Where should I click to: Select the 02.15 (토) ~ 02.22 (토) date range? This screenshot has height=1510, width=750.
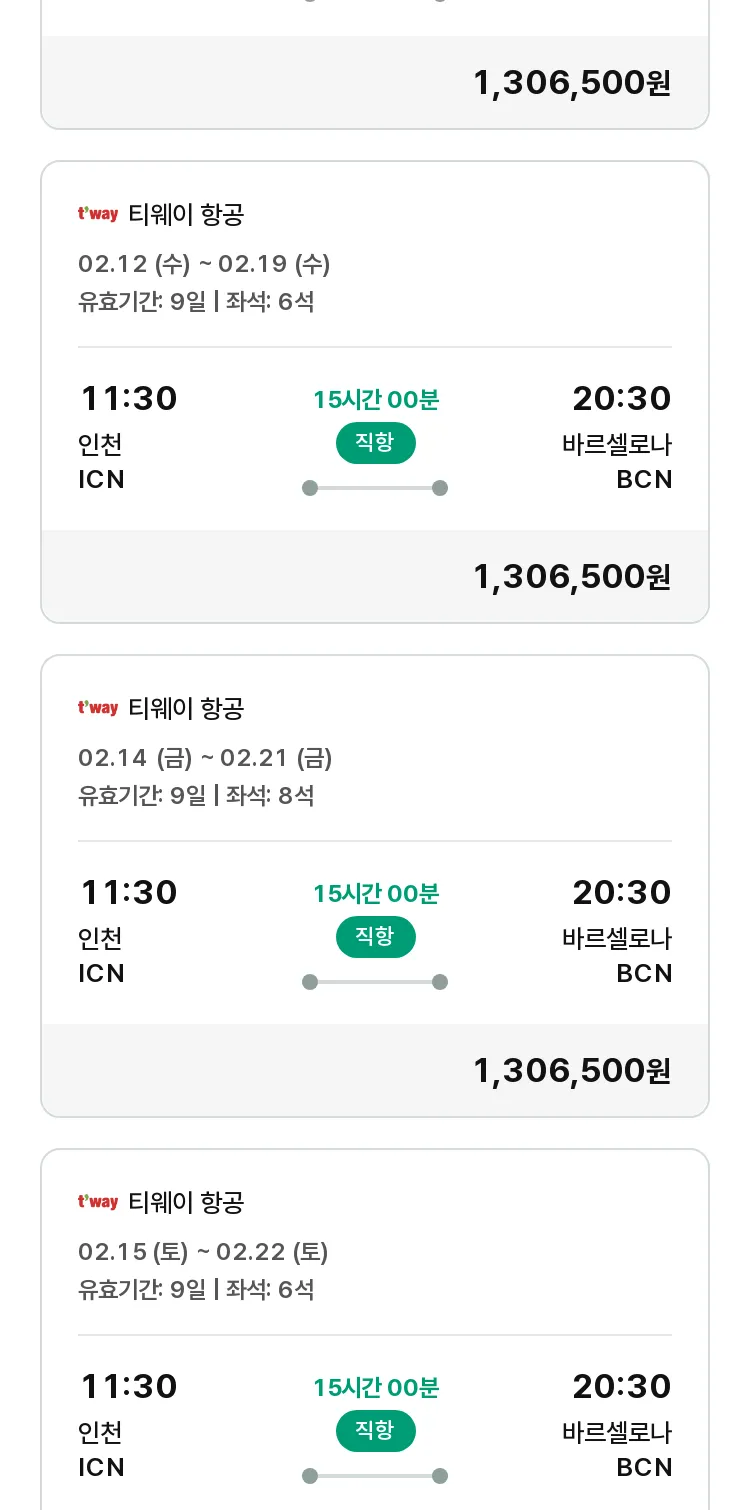point(203,1252)
